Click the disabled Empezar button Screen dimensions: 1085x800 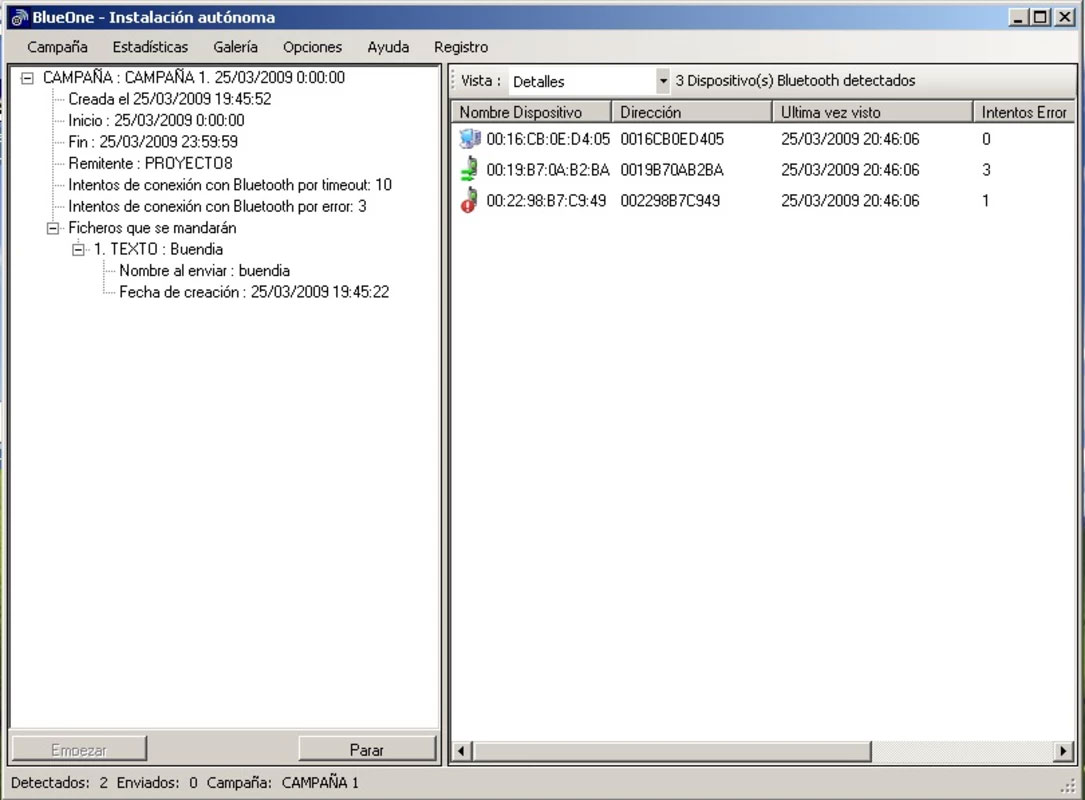click(x=79, y=749)
